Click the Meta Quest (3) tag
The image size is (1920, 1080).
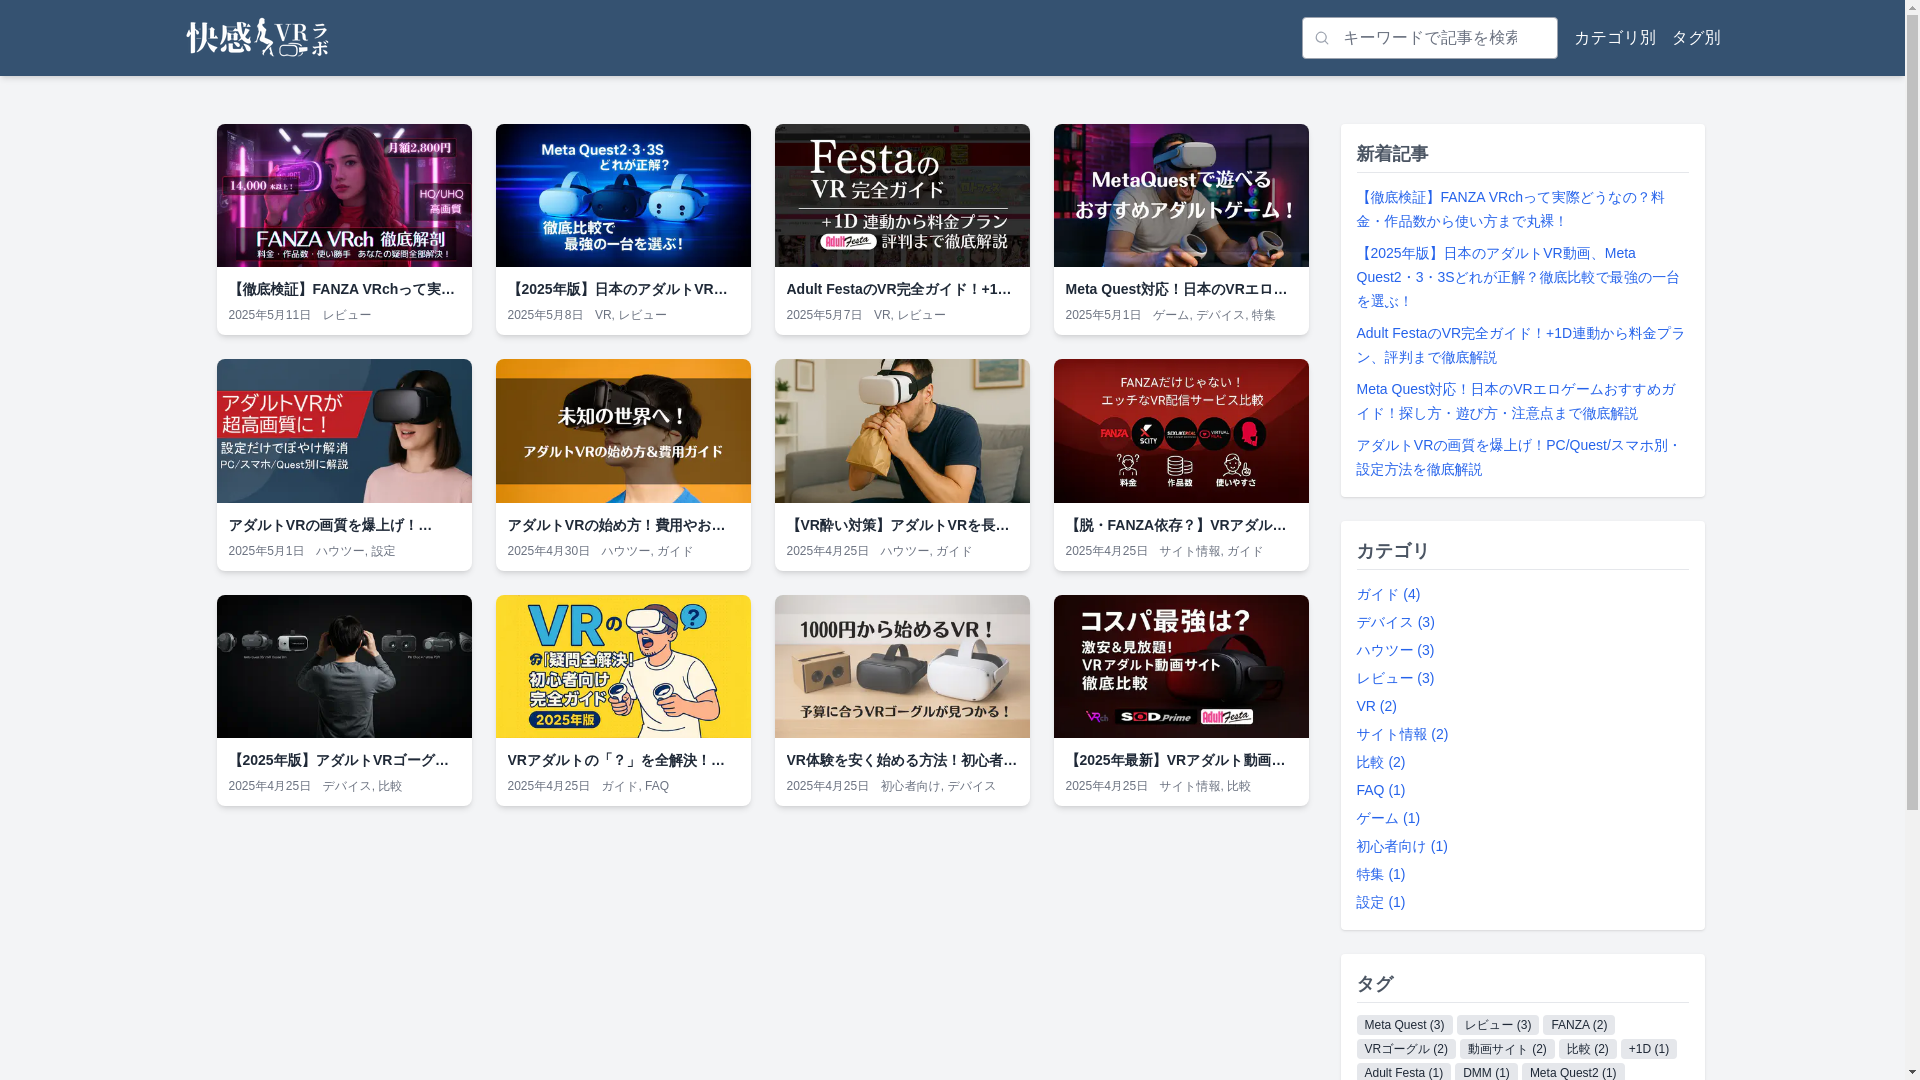point(1404,1025)
